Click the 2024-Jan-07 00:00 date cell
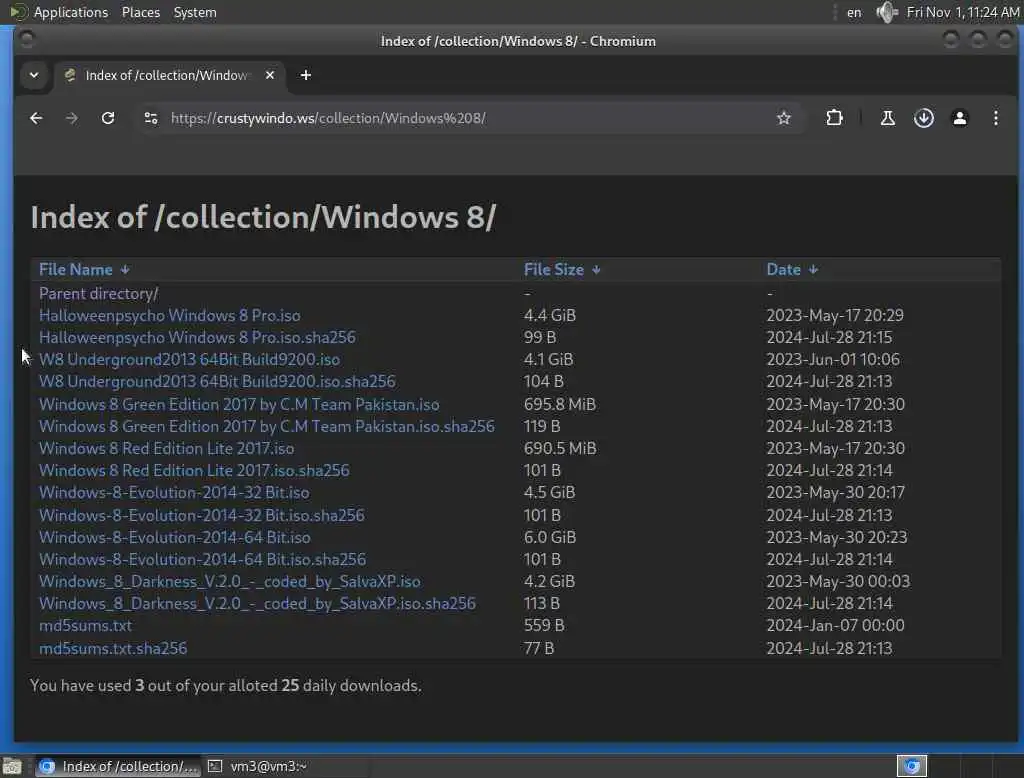 coord(835,626)
